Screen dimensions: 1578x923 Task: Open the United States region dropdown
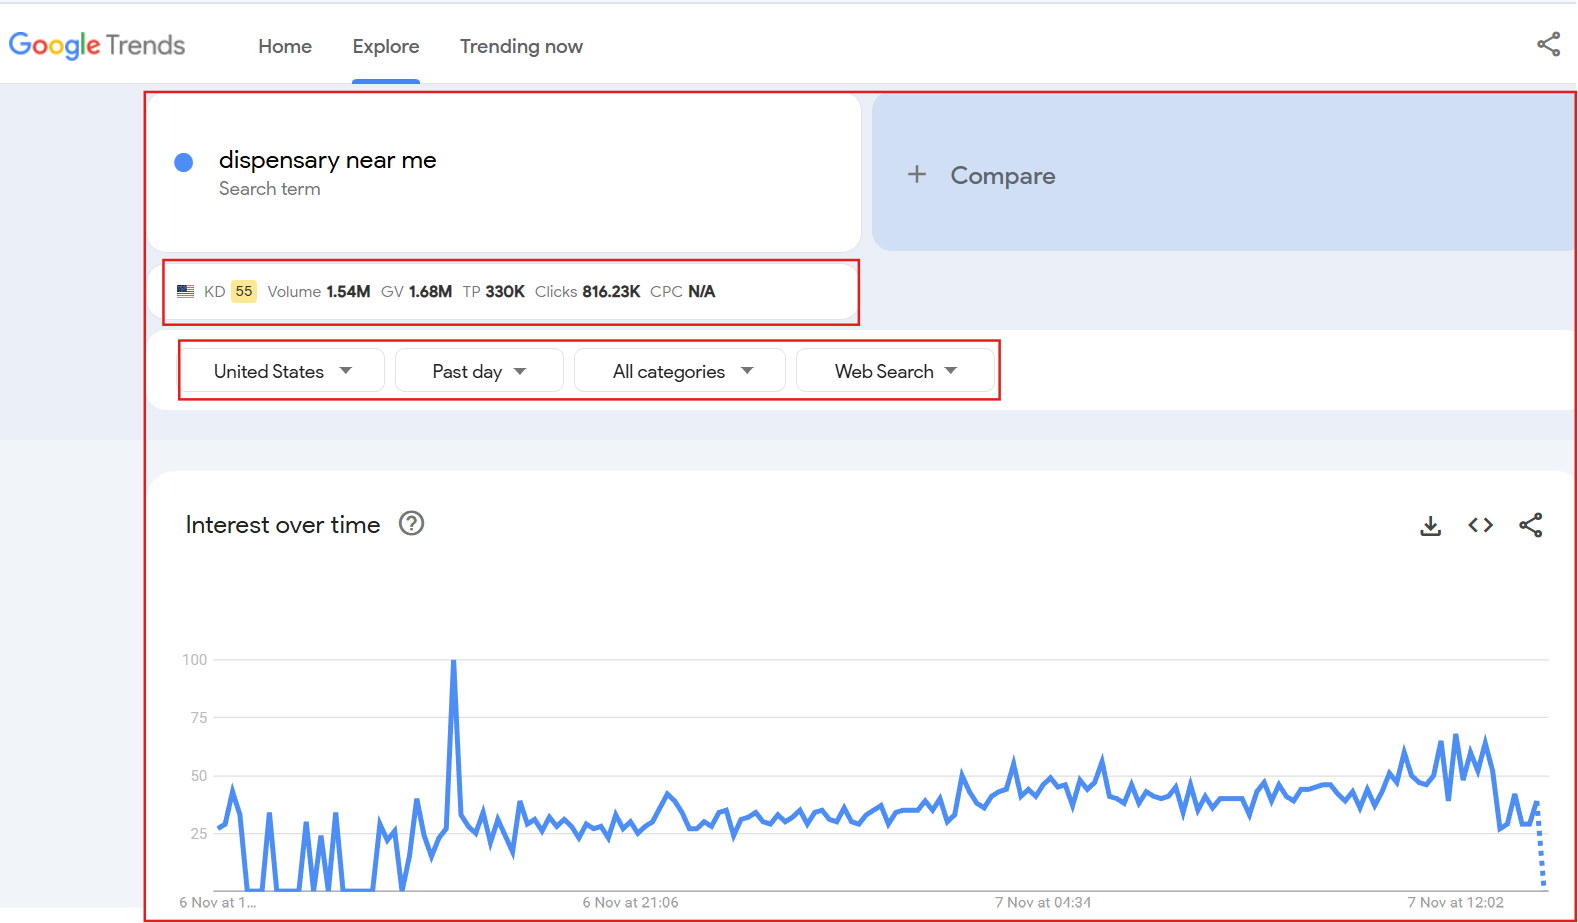[x=283, y=371]
